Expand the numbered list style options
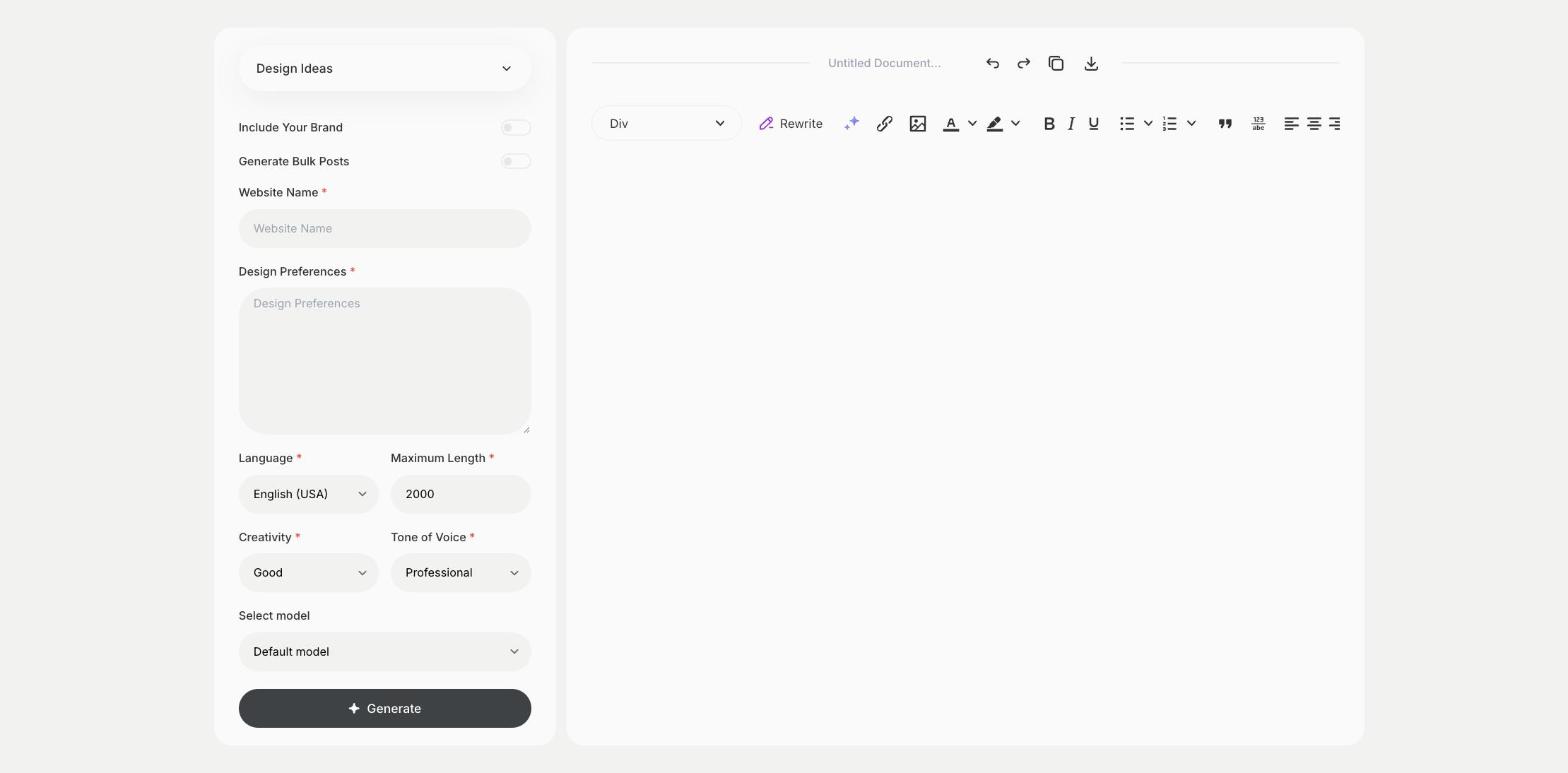The height and width of the screenshot is (773, 1568). 1191,123
